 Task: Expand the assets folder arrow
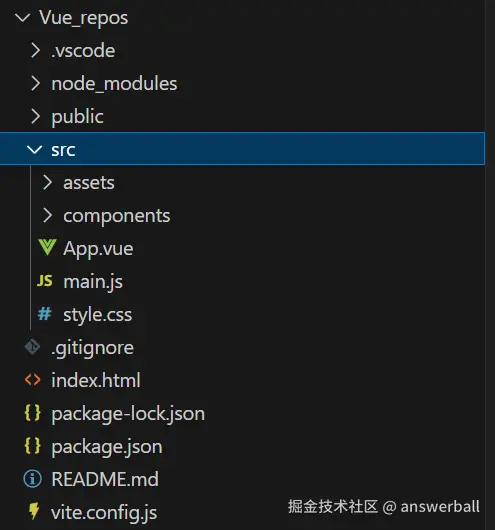(x=47, y=182)
